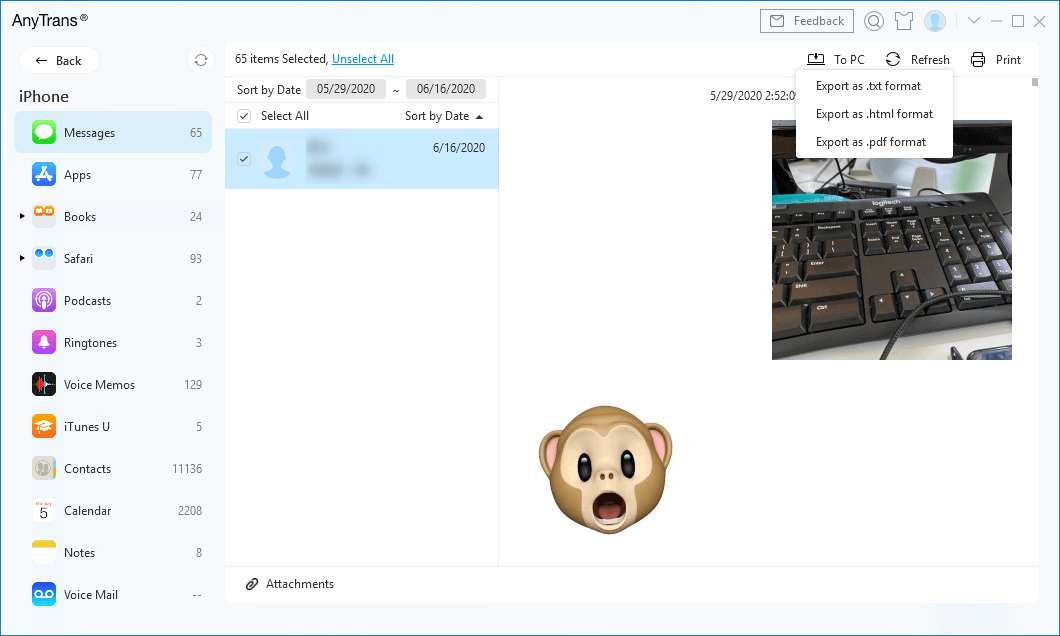Click the Refresh arrows icon in toolbar
This screenshot has width=1060, height=636.
893,59
